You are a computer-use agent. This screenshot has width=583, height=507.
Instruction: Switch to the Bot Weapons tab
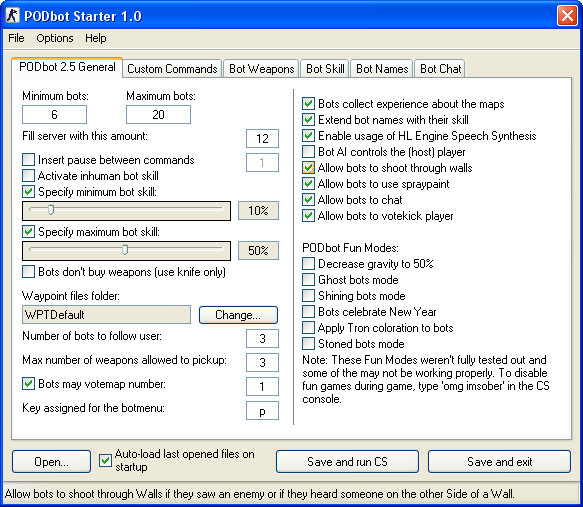pyautogui.click(x=261, y=69)
